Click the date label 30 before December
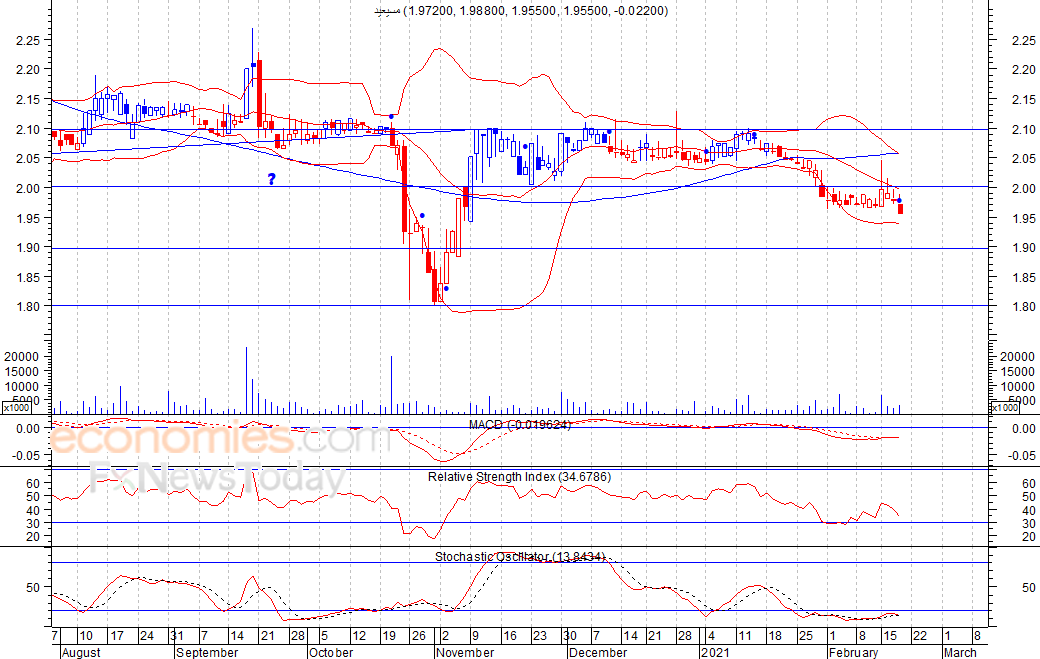 click(x=570, y=636)
